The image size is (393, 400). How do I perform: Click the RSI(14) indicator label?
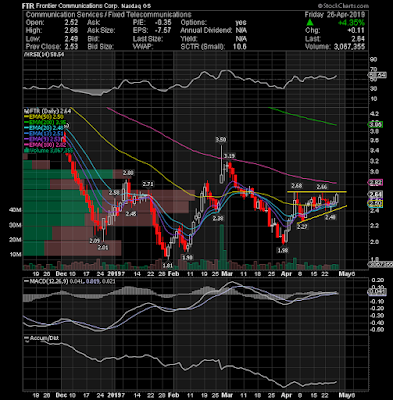click(44, 54)
